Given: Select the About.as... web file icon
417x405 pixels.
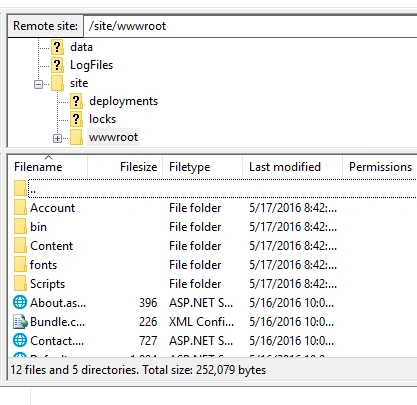Looking at the screenshot, I should coord(20,303).
